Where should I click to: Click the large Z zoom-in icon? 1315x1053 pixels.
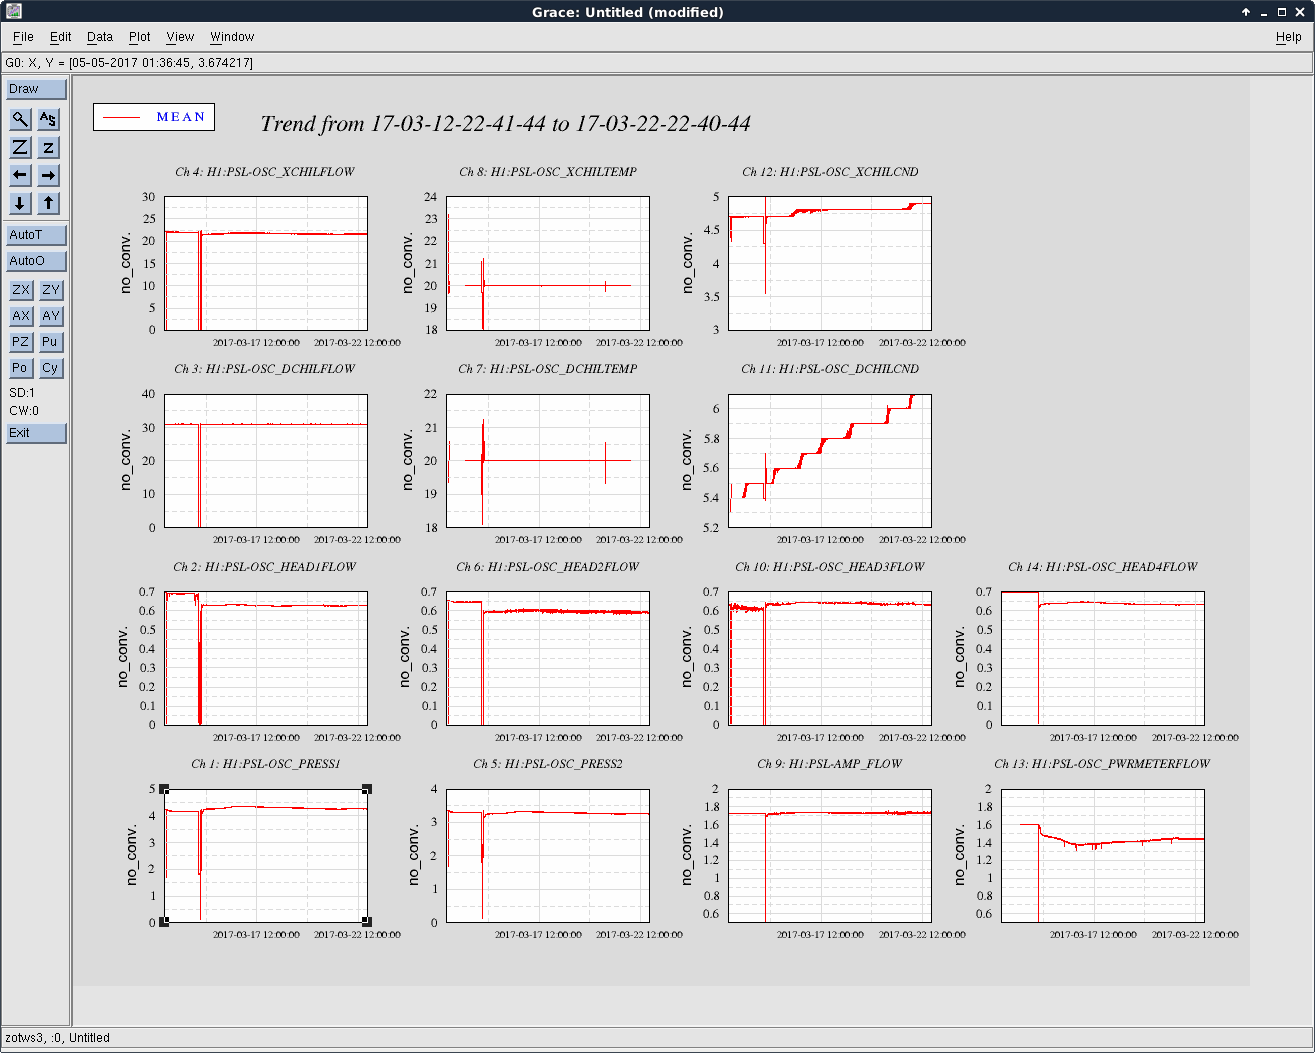click(20, 147)
